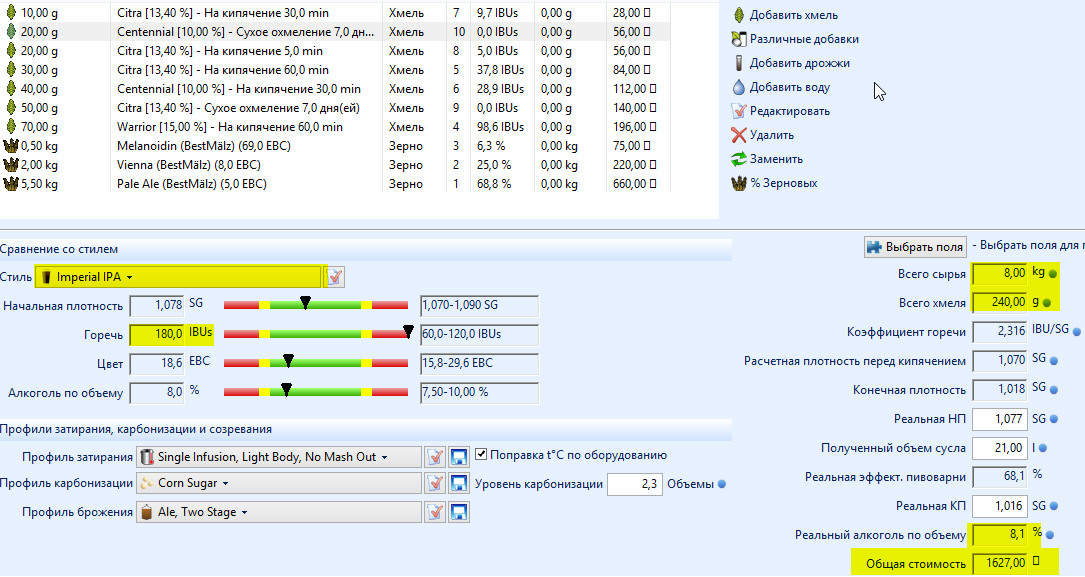Viewport: 1085px width, 577px height.
Task: Select Melanoidin (BestMälz) (69,0 EBC) text
Action: 203,146
